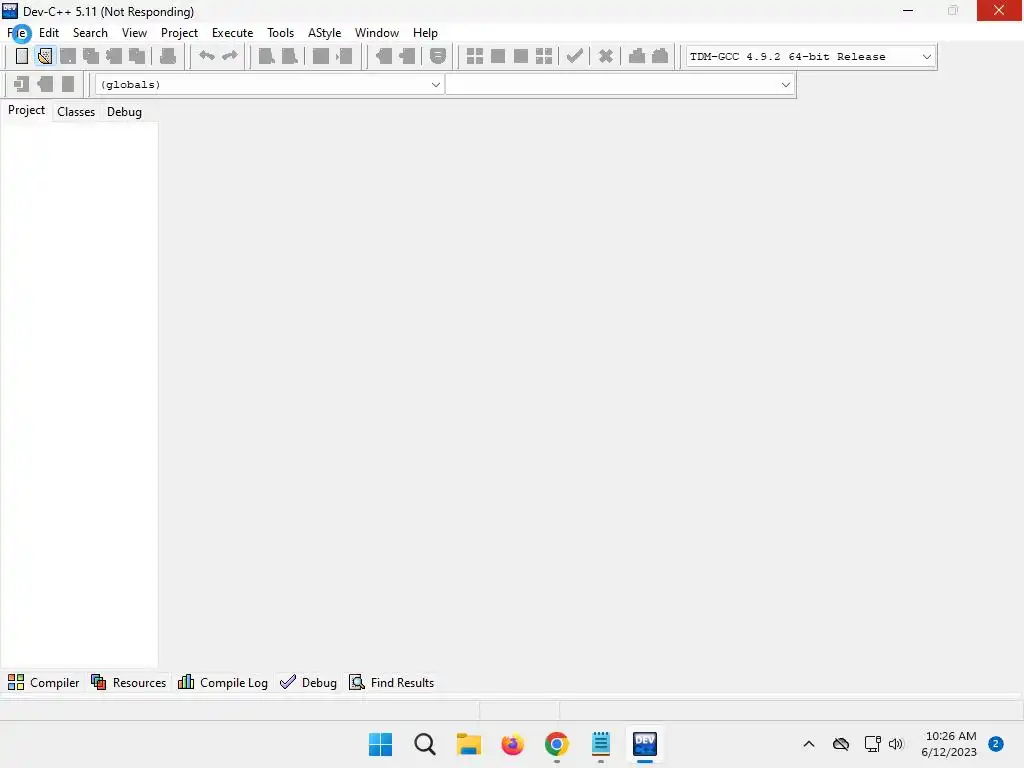The image size is (1024, 768).
Task: Click the notification badge showing 2
Action: pyautogui.click(x=996, y=744)
